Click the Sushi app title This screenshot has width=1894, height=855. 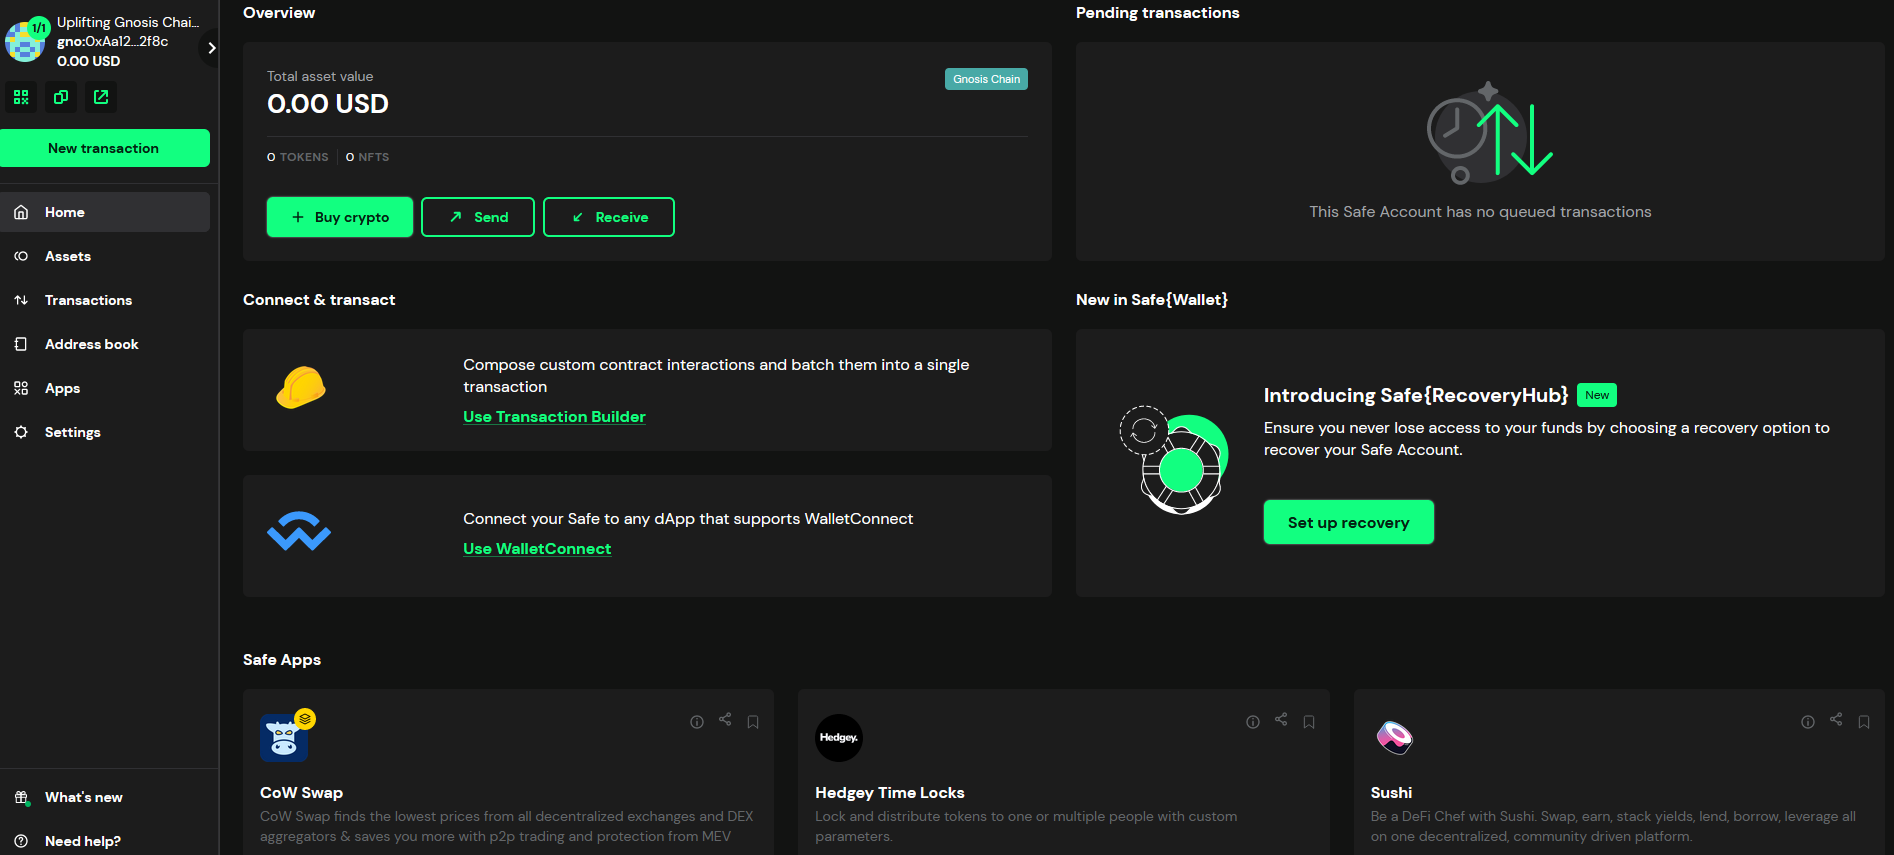(1391, 793)
